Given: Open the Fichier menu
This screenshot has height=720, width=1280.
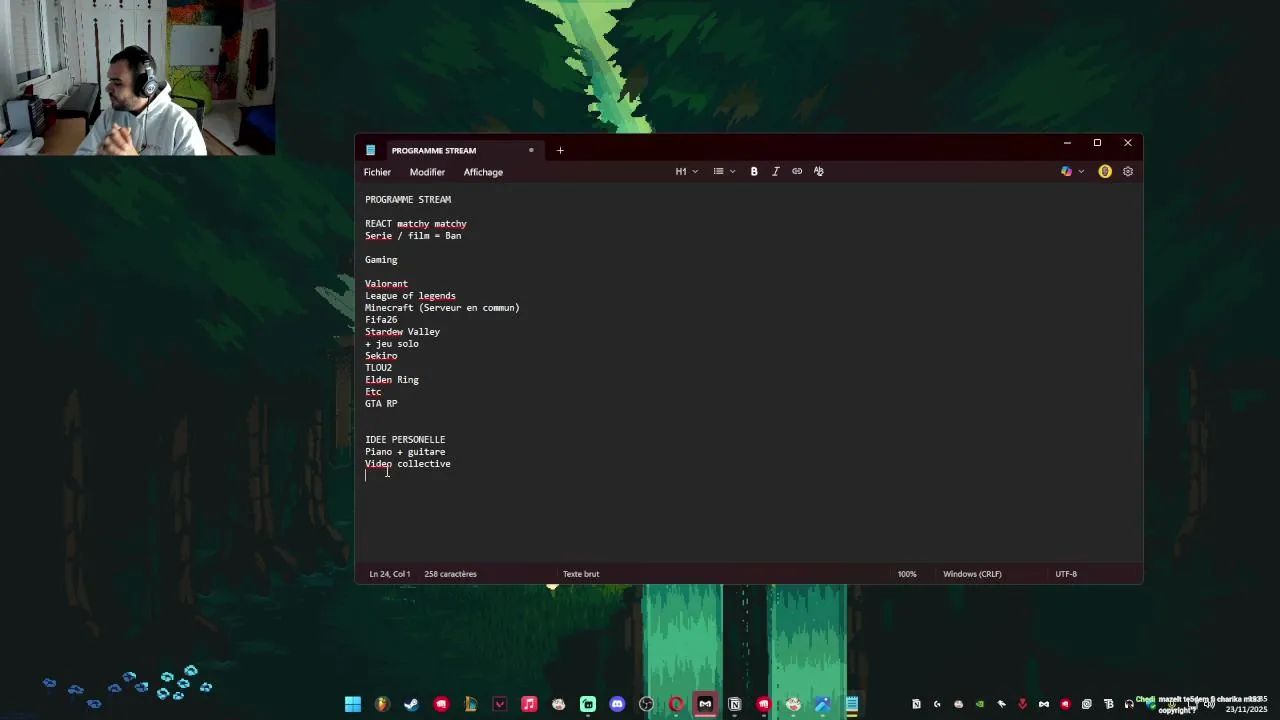Looking at the screenshot, I should [377, 172].
